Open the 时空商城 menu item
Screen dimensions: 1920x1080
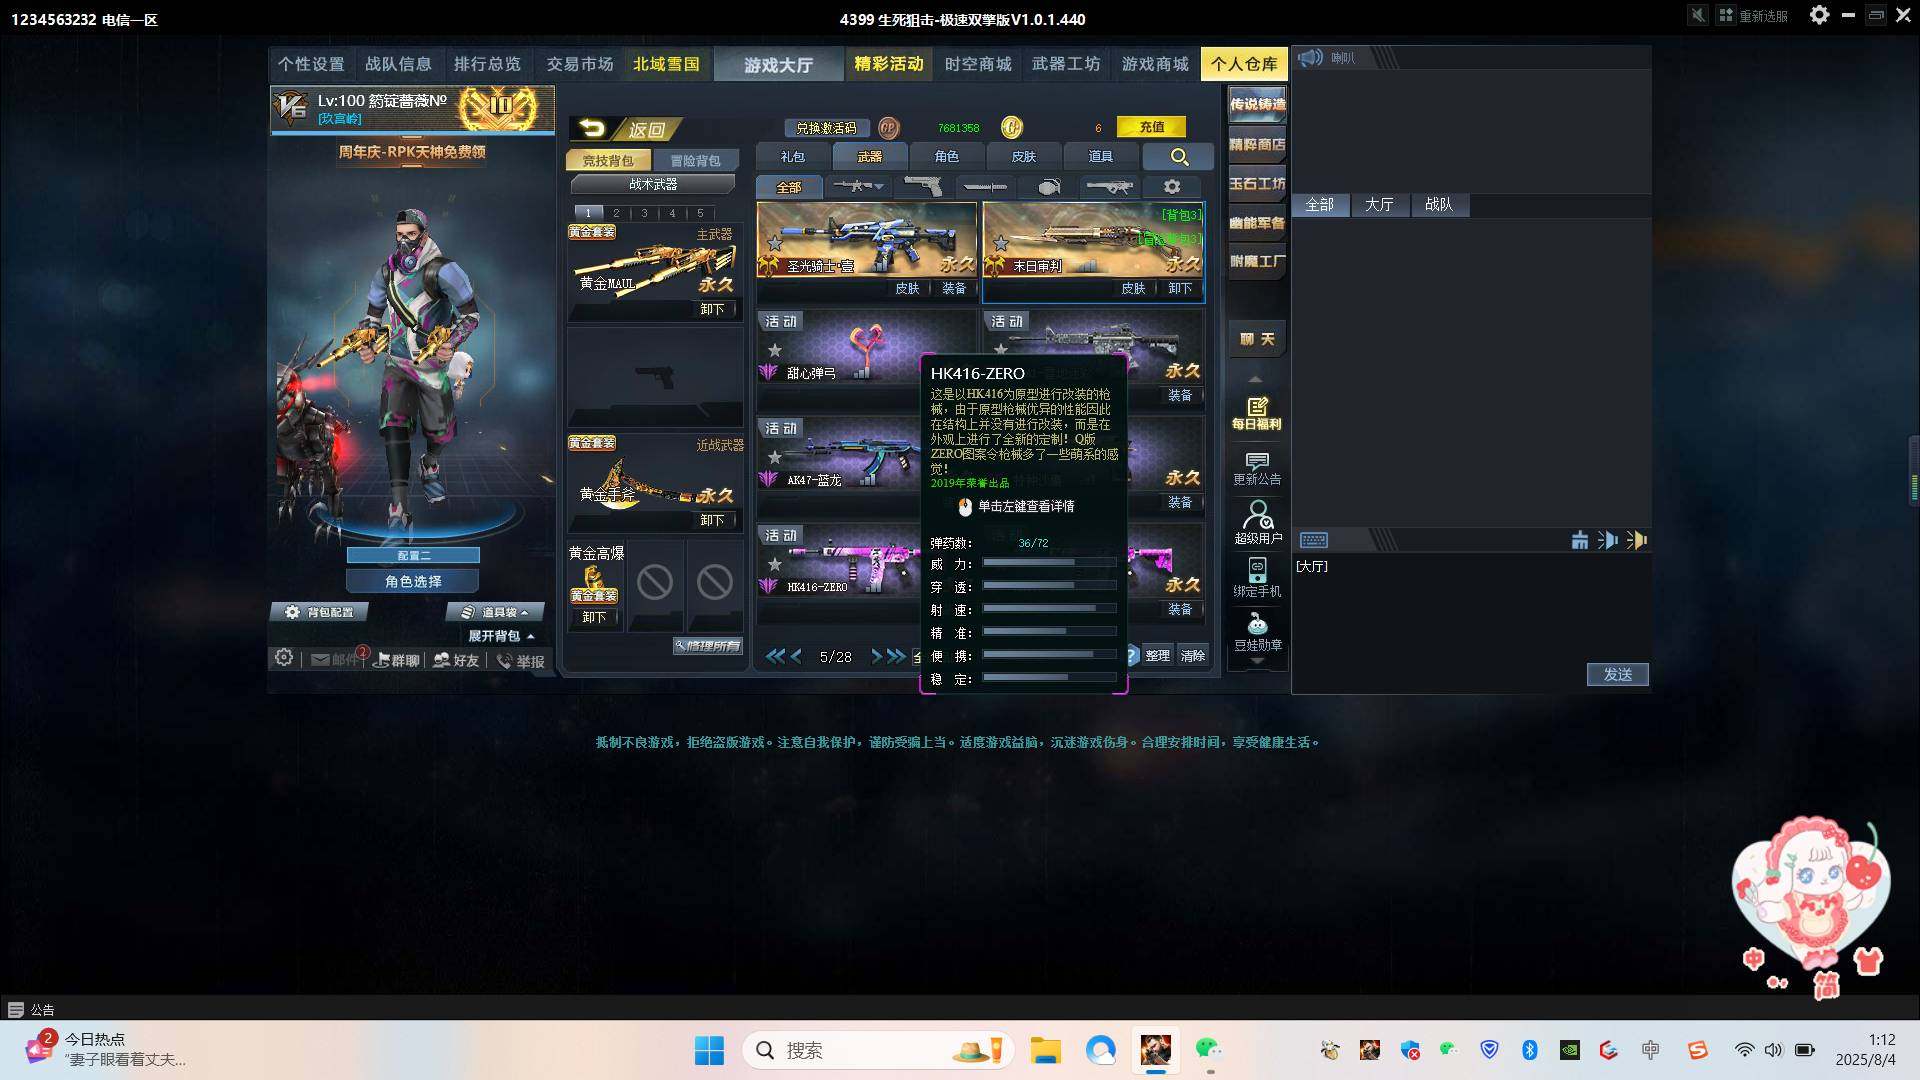(x=978, y=63)
